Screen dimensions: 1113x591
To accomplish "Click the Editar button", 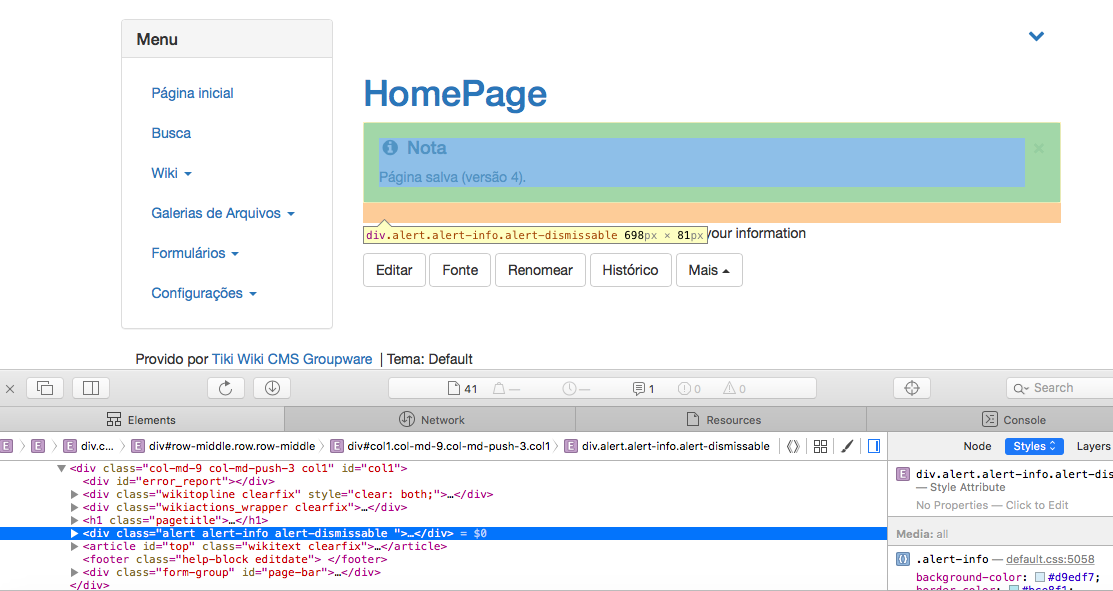I will tap(394, 270).
